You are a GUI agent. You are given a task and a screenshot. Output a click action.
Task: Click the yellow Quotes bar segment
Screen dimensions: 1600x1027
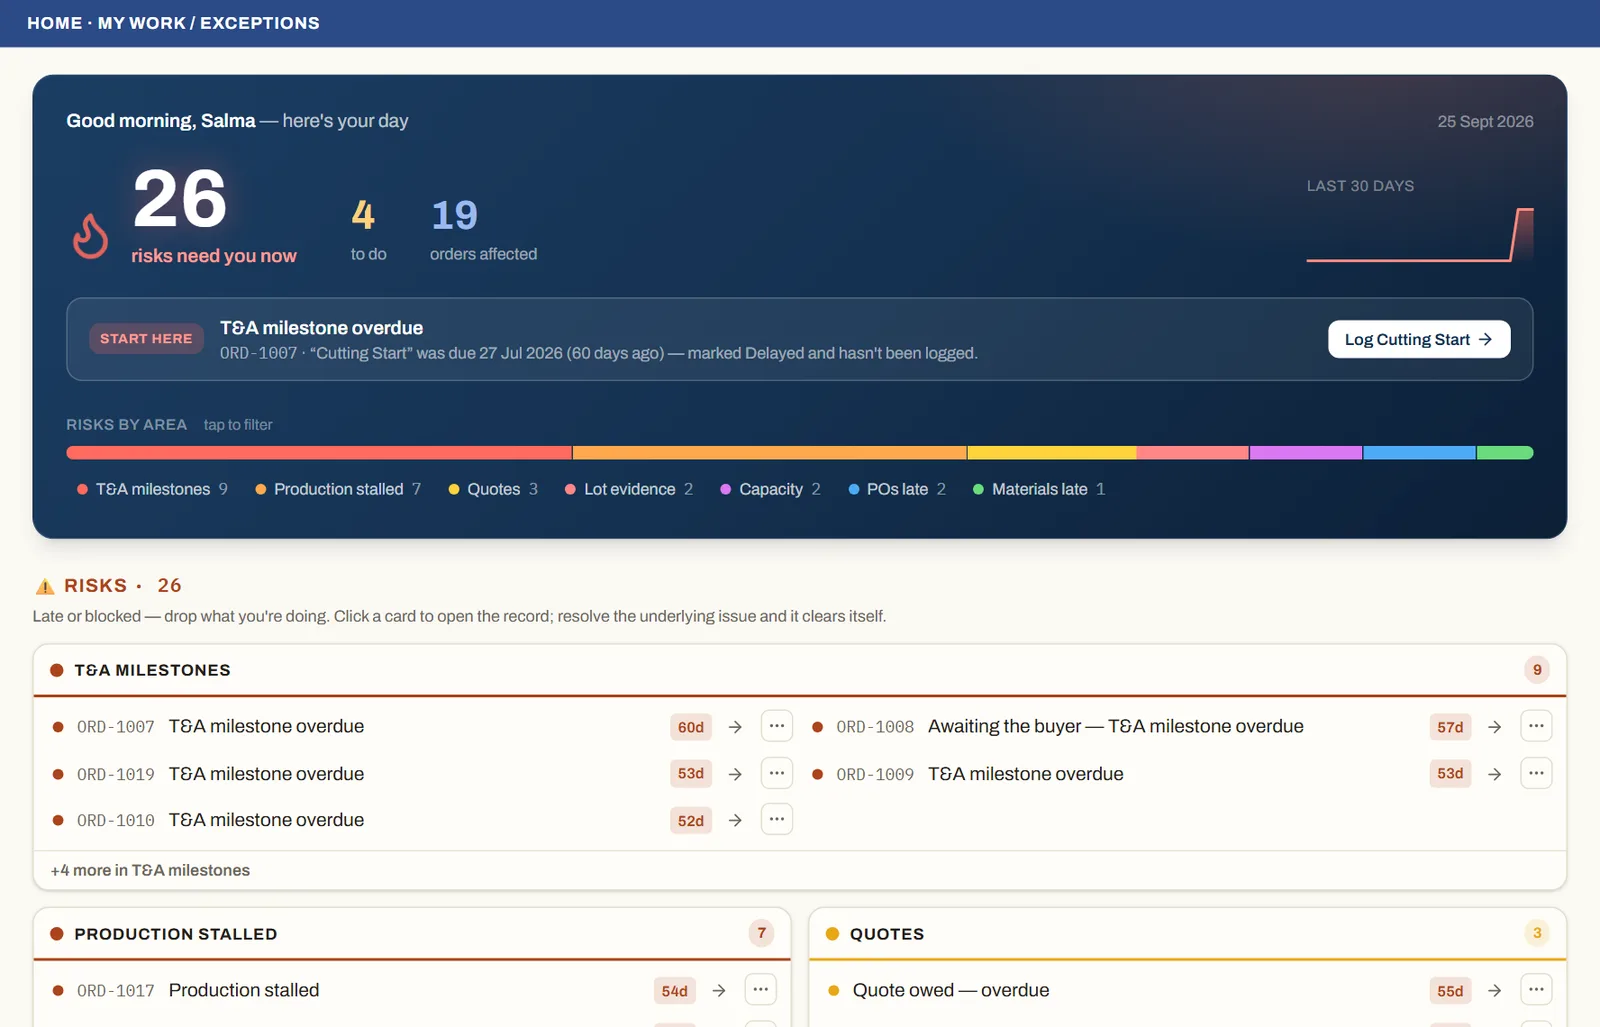pos(1052,453)
